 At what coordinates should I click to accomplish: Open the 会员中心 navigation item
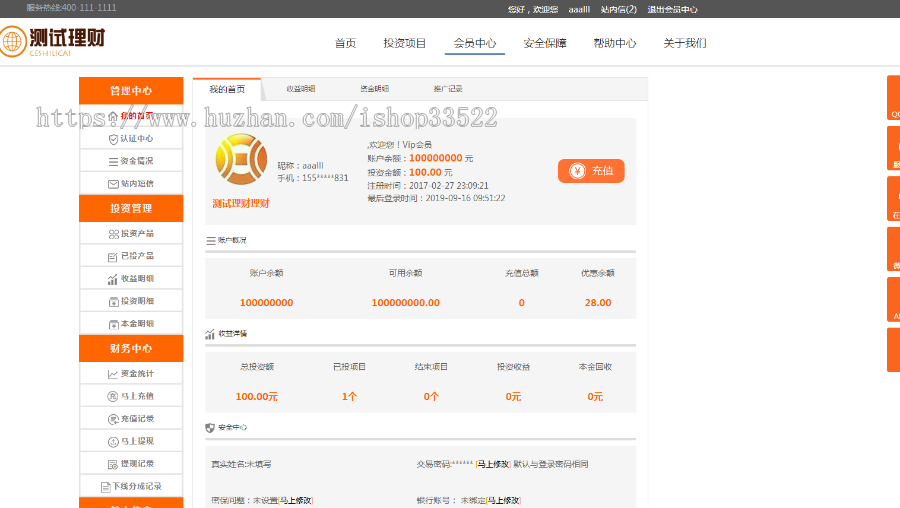[x=475, y=43]
